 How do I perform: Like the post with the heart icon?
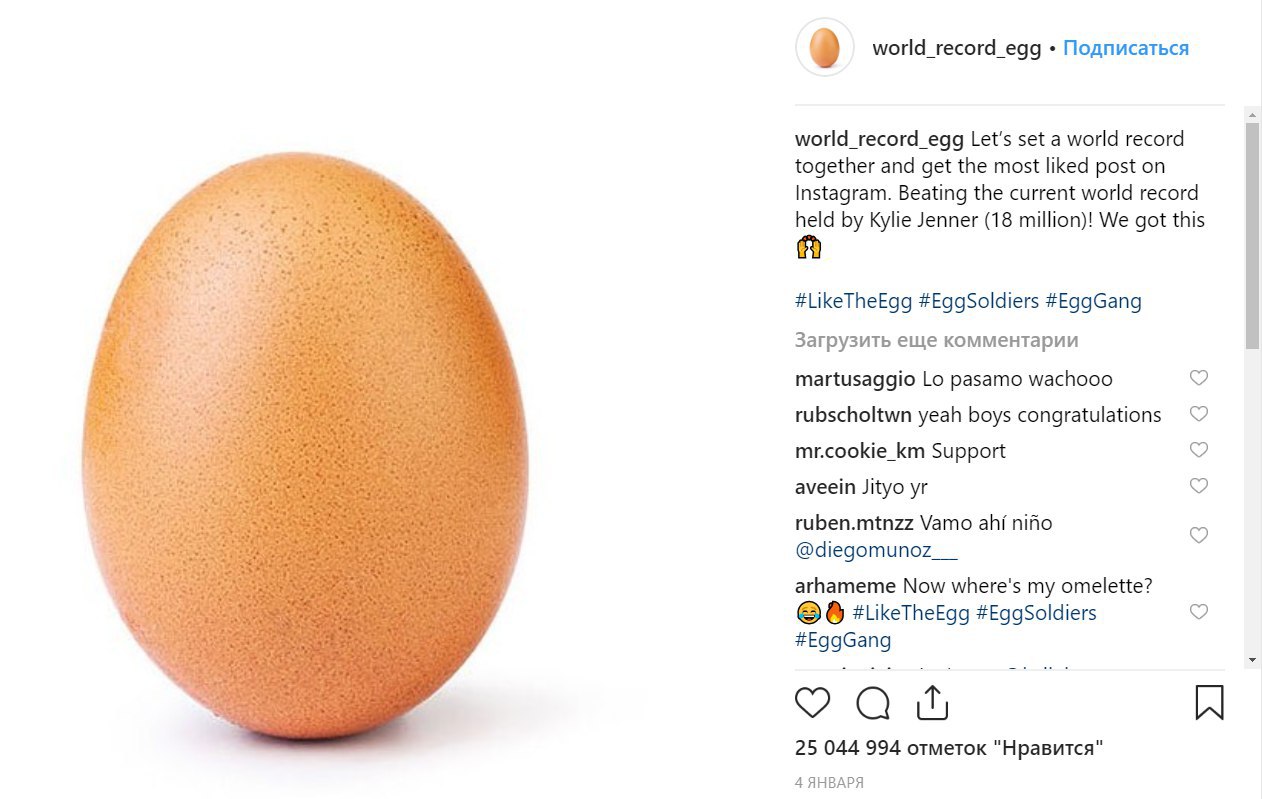[x=812, y=703]
